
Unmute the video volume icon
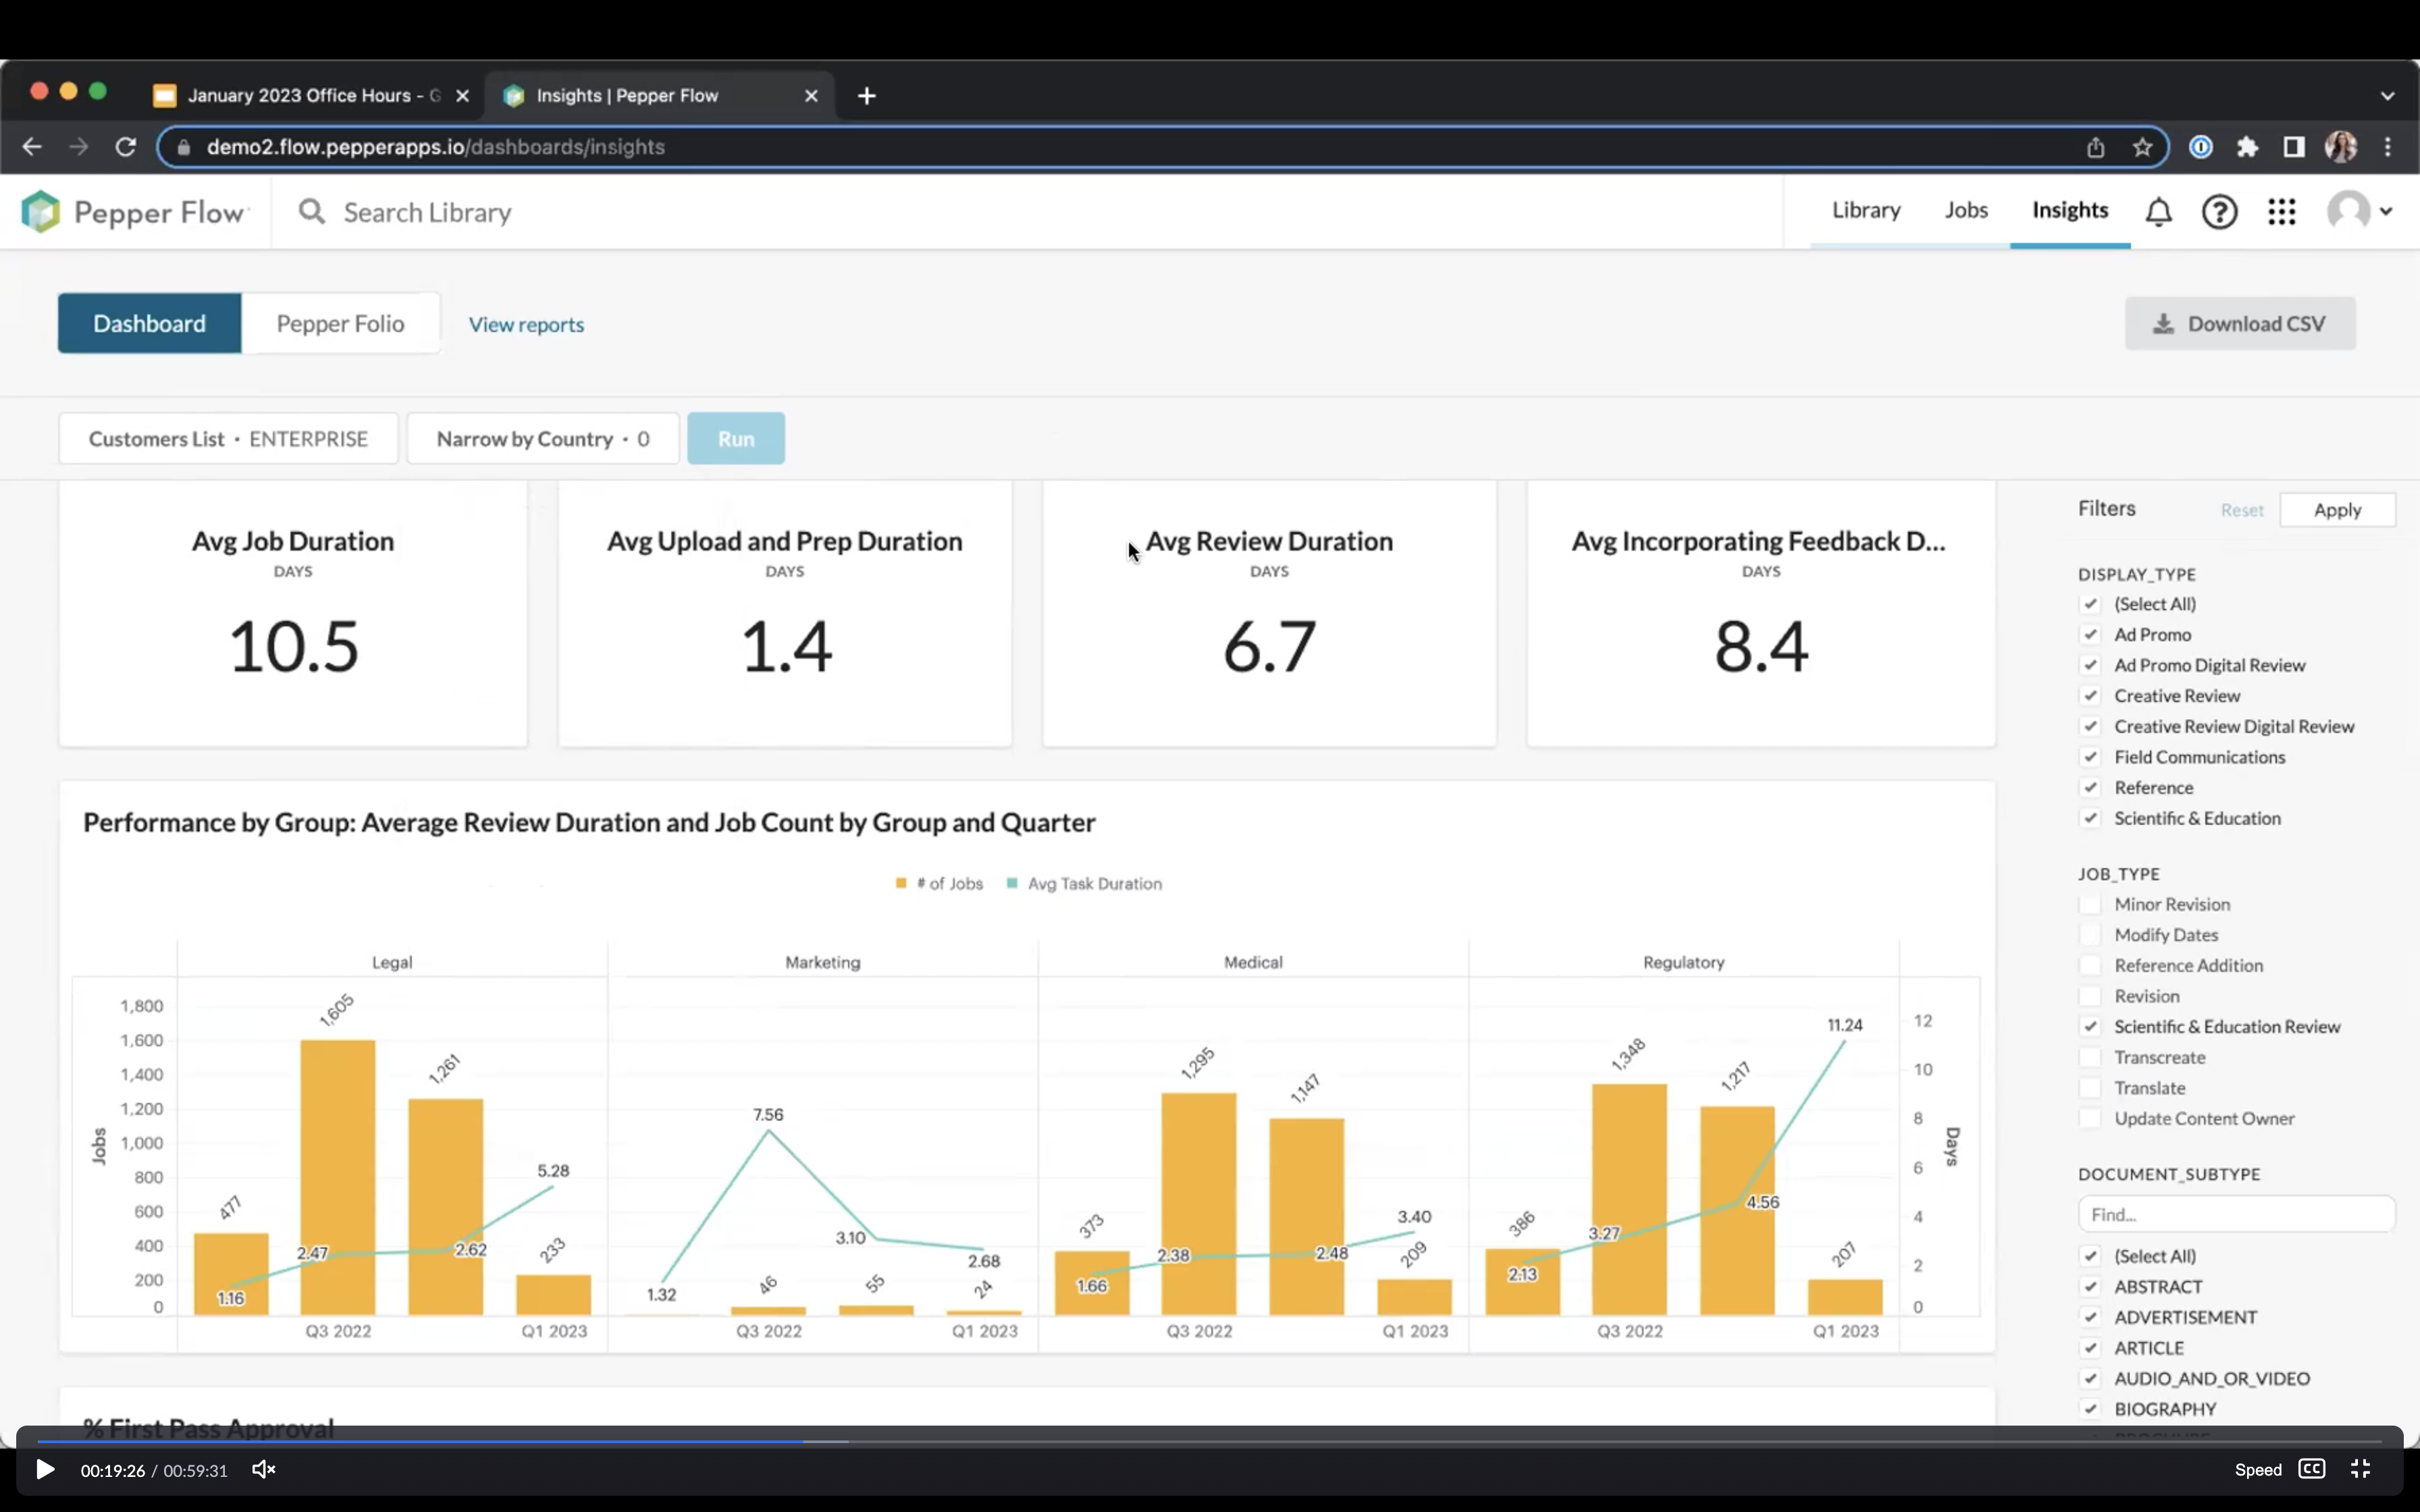[263, 1469]
